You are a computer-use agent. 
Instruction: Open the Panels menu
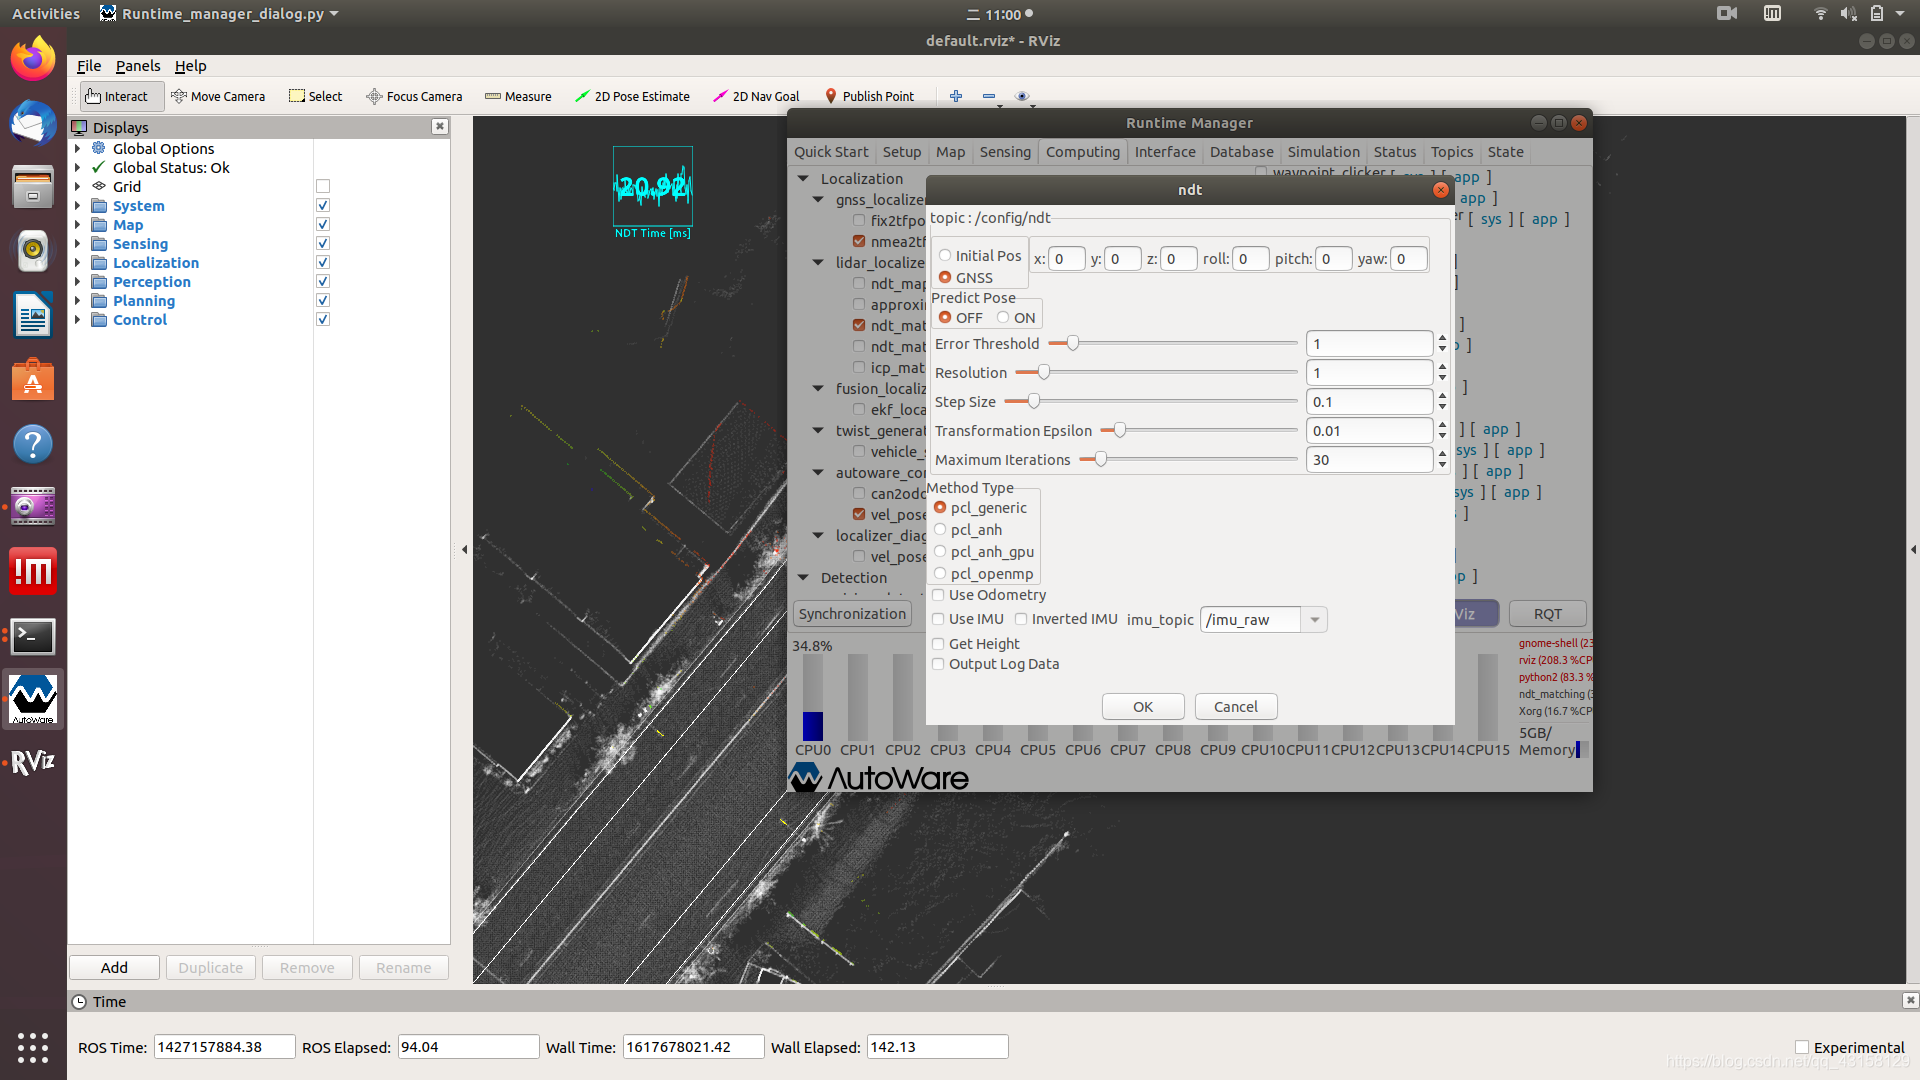138,66
